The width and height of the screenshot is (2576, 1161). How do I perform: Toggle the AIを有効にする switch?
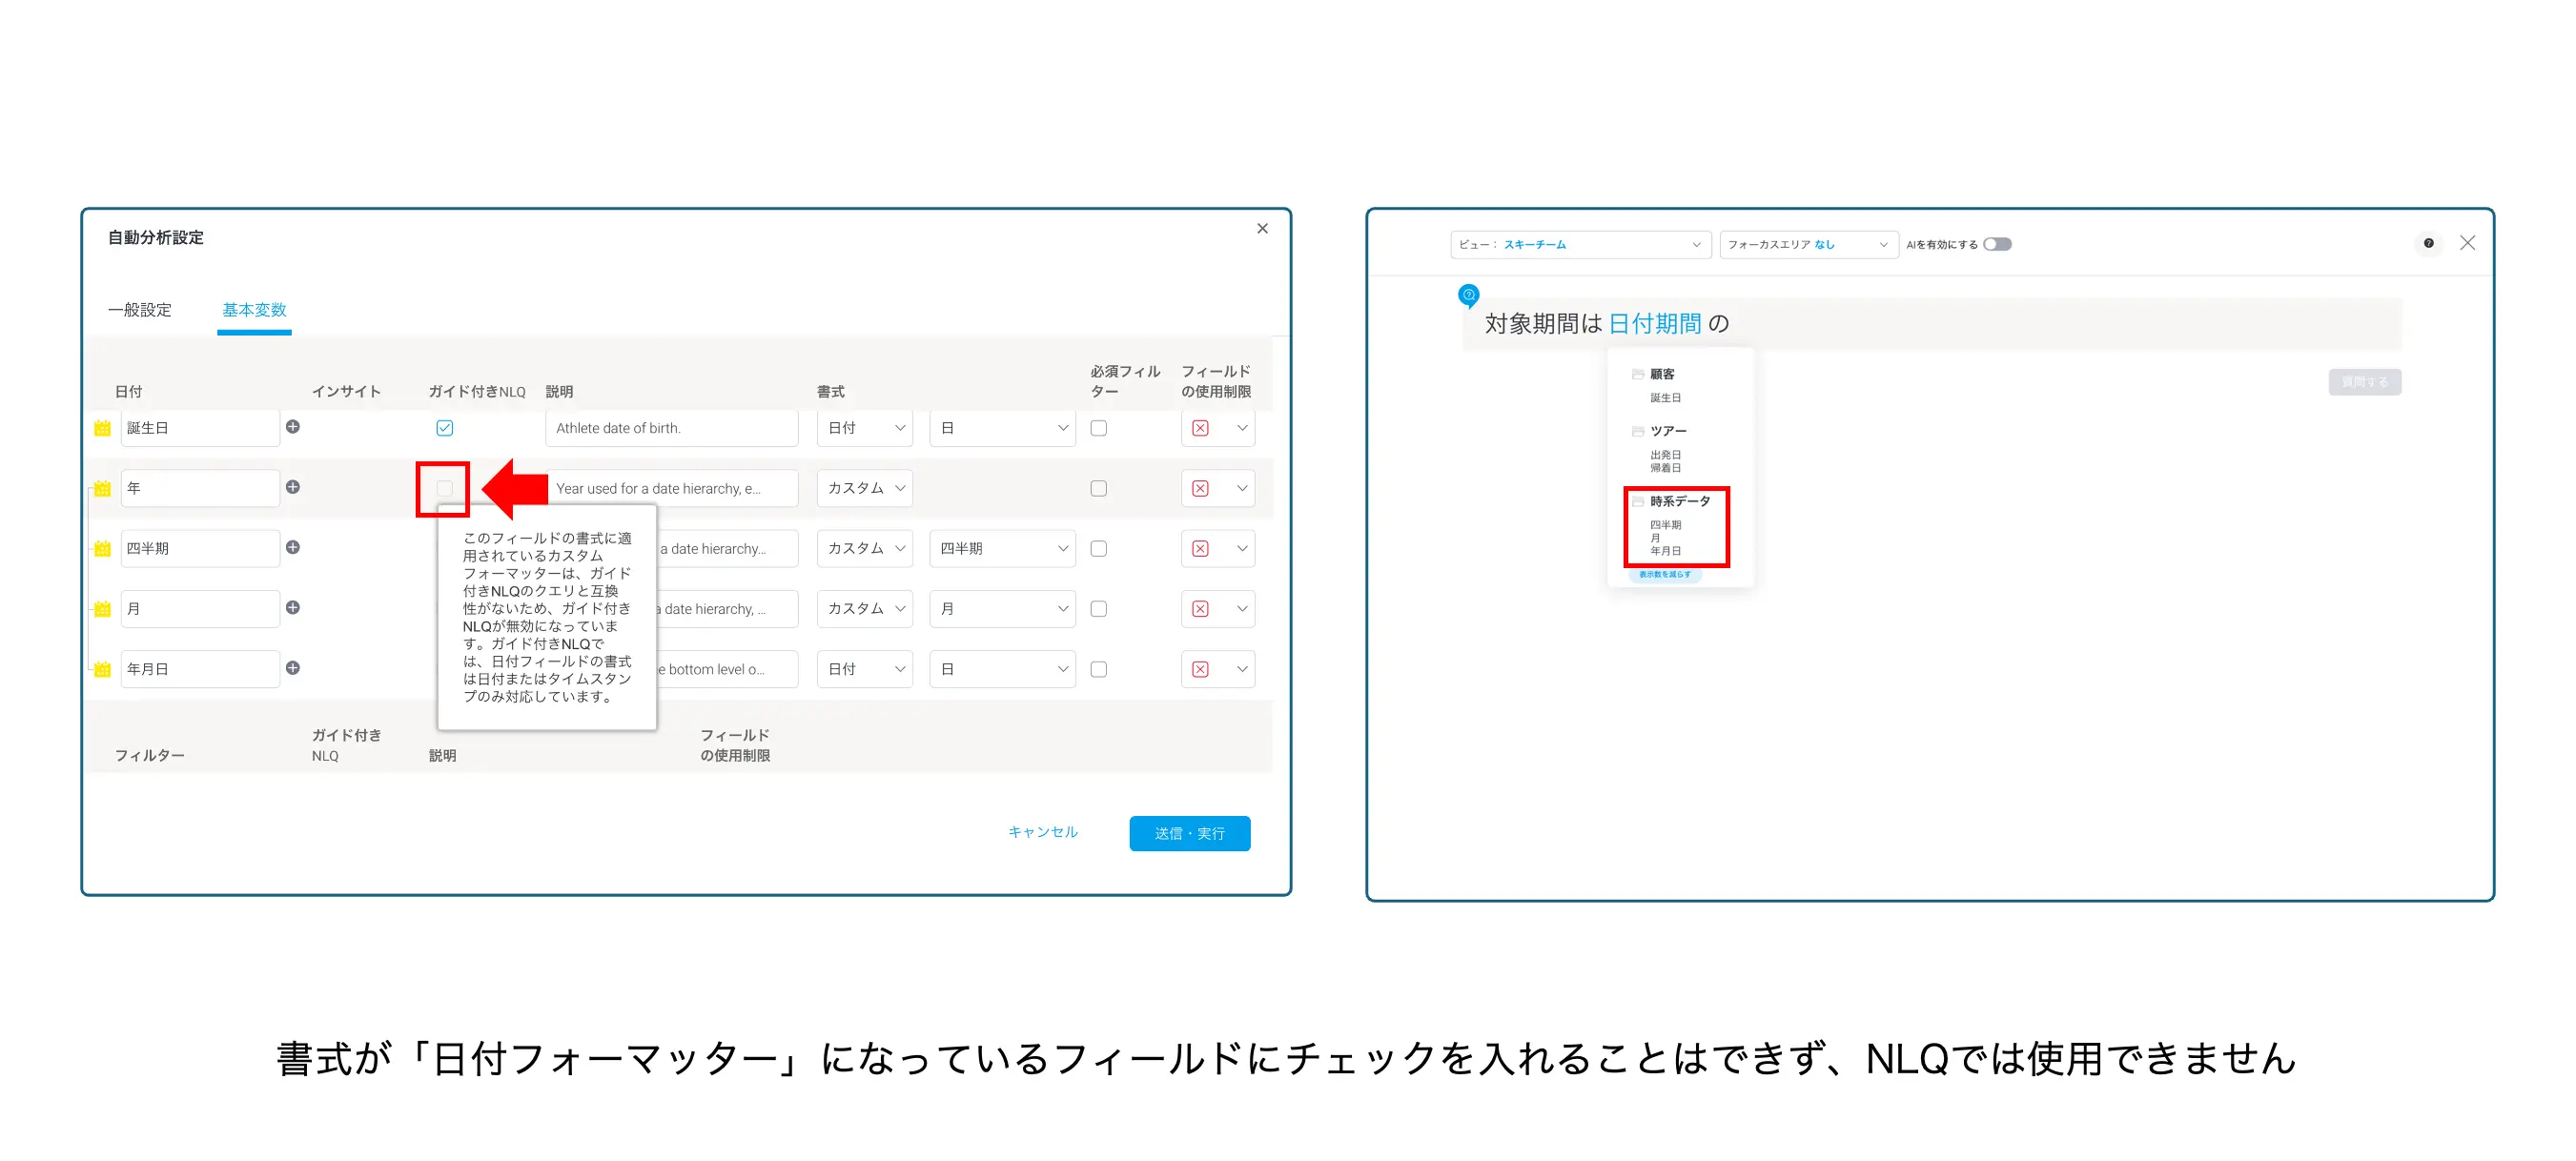click(x=1997, y=244)
